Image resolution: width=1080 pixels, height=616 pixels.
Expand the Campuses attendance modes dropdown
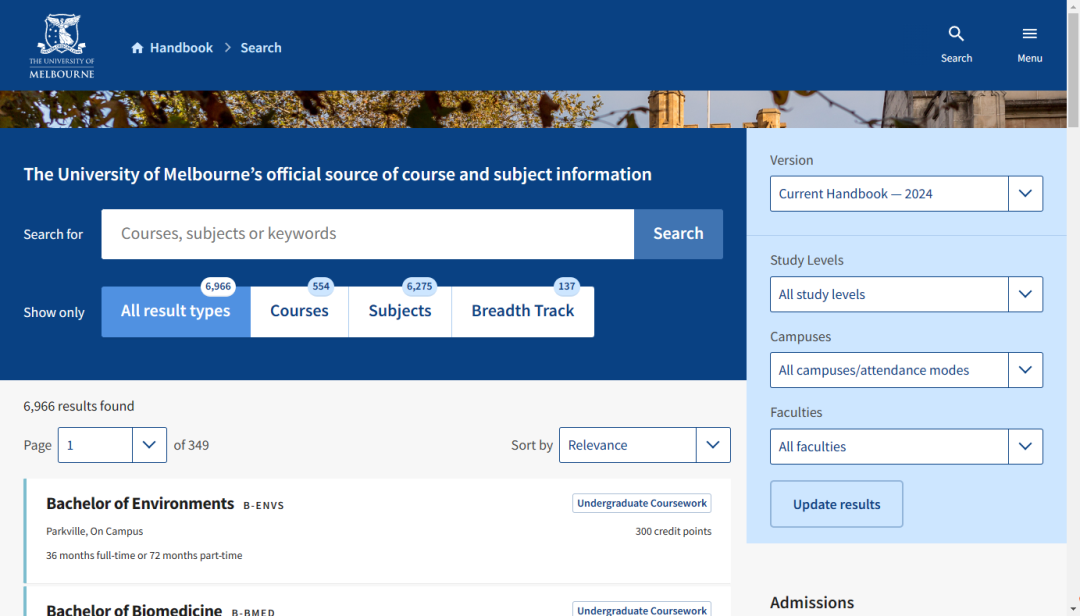(906, 370)
